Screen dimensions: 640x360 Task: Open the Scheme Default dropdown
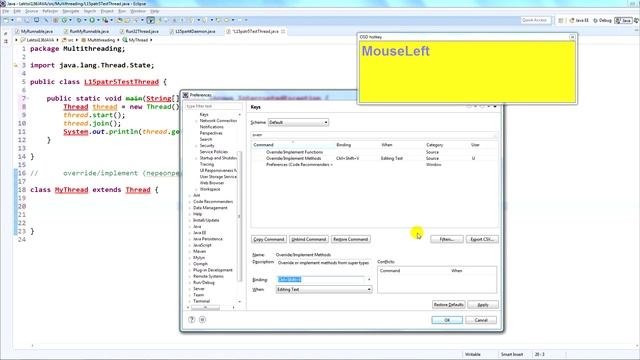pyautogui.click(x=298, y=122)
